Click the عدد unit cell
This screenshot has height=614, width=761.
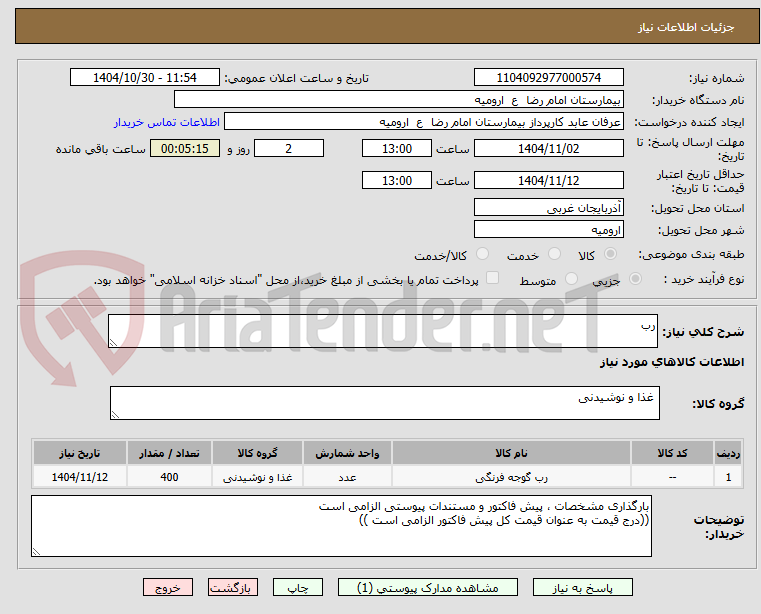click(x=347, y=477)
